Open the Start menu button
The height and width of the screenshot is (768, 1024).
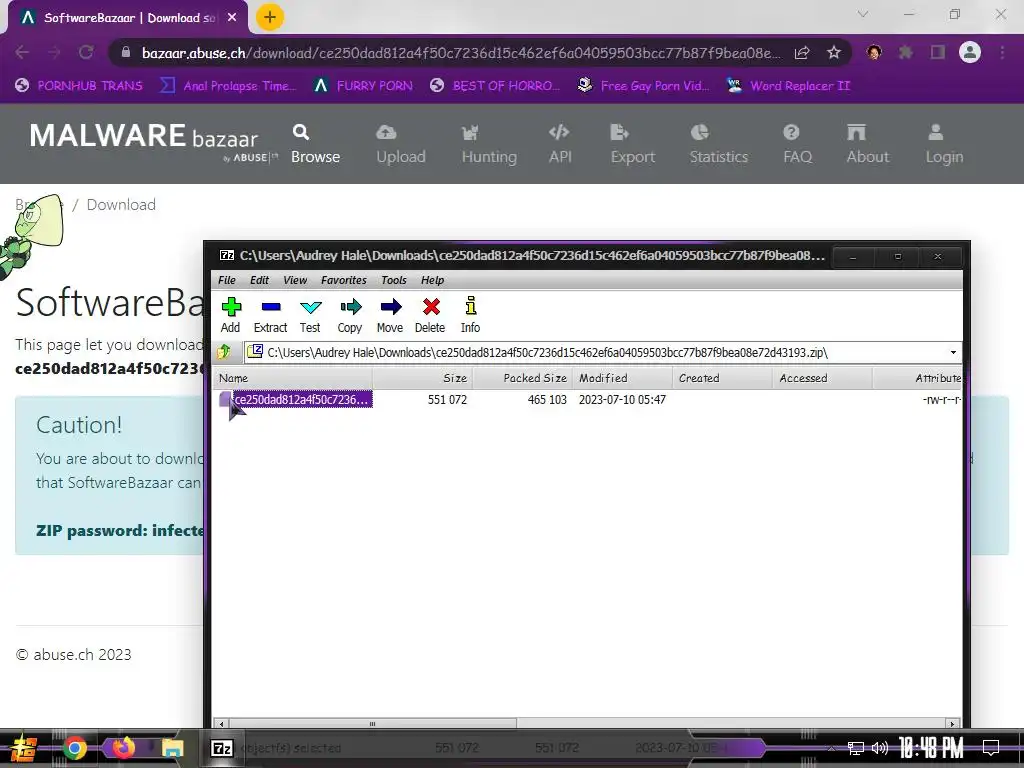point(24,748)
